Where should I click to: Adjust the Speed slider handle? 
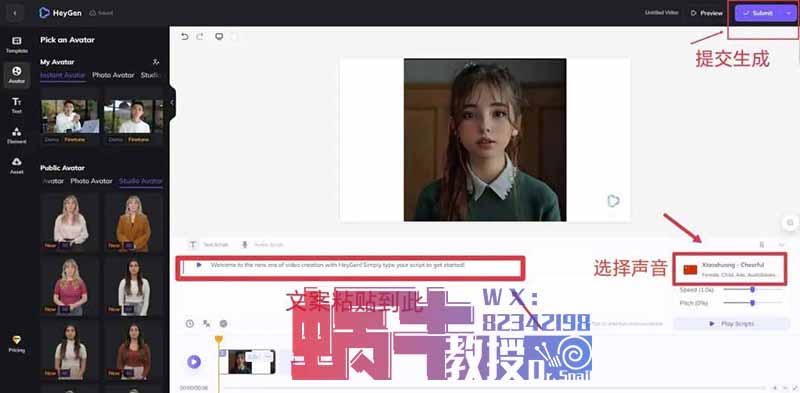(x=753, y=289)
